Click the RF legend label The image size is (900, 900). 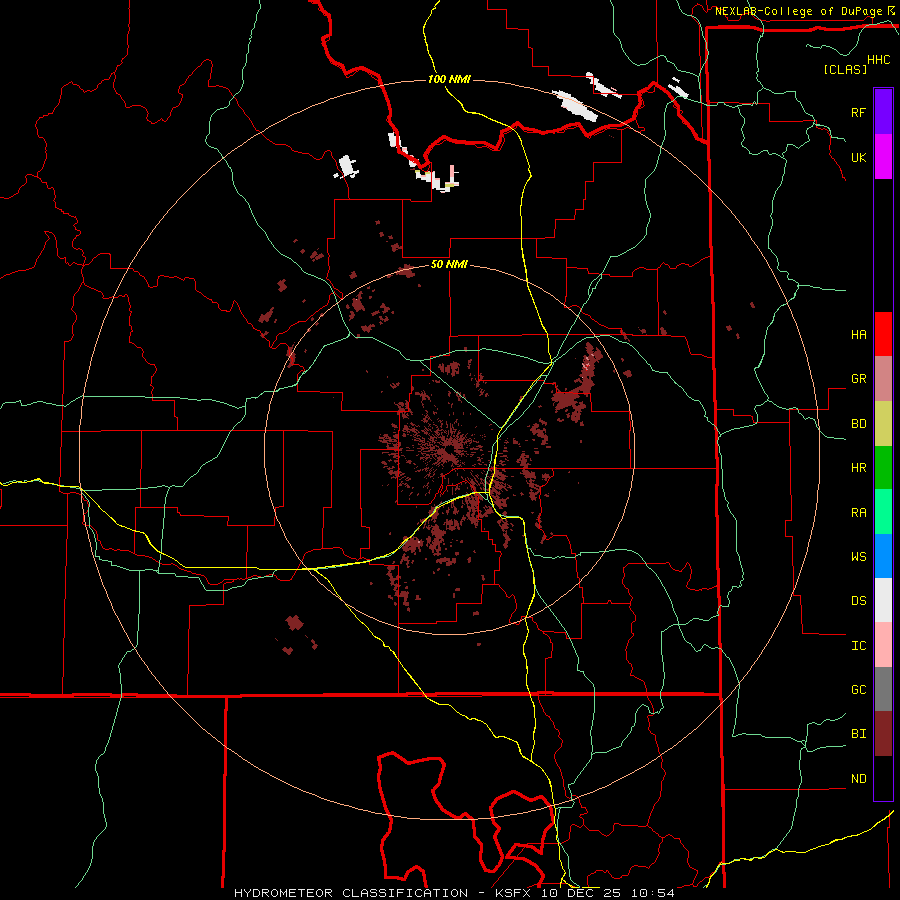pyautogui.click(x=858, y=112)
